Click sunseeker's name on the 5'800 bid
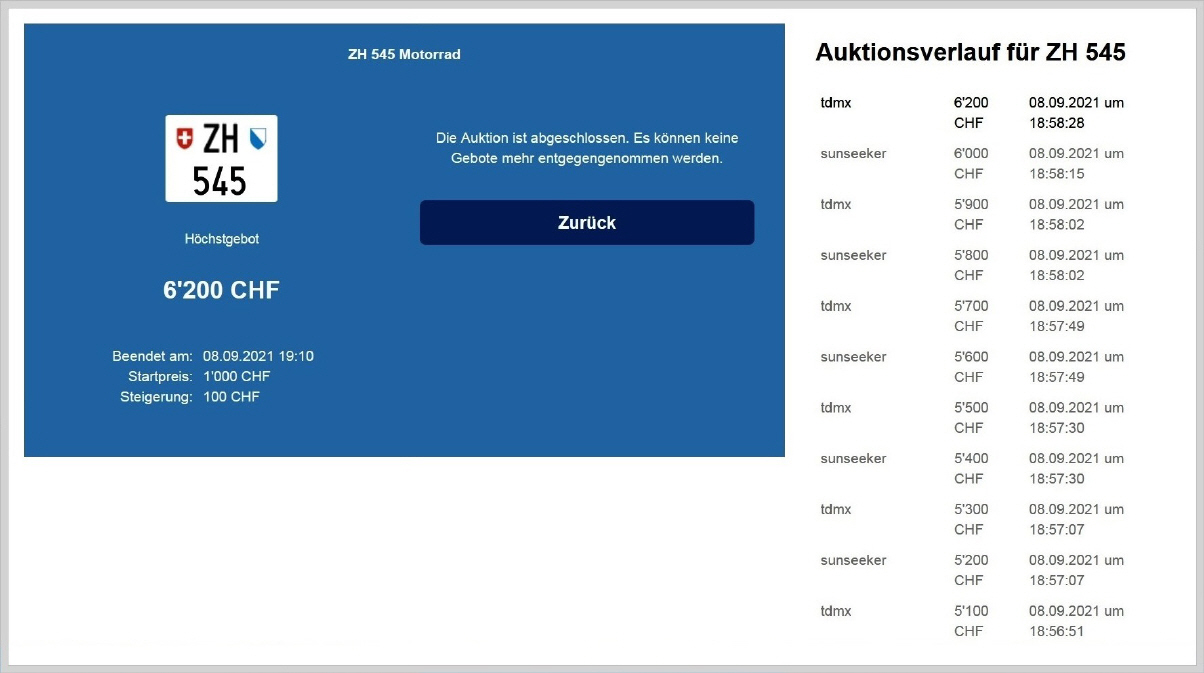Image resolution: width=1204 pixels, height=673 pixels. pyautogui.click(x=853, y=255)
